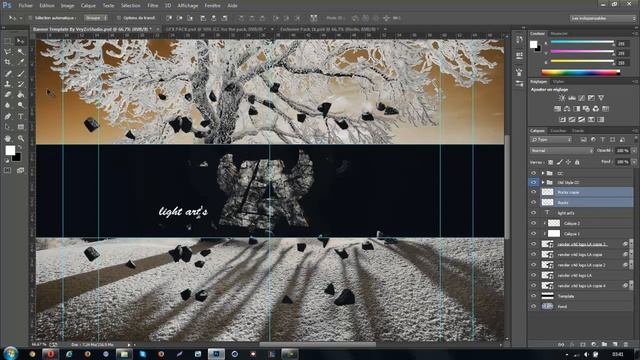Select the Rectangle shape tool

click(20, 127)
